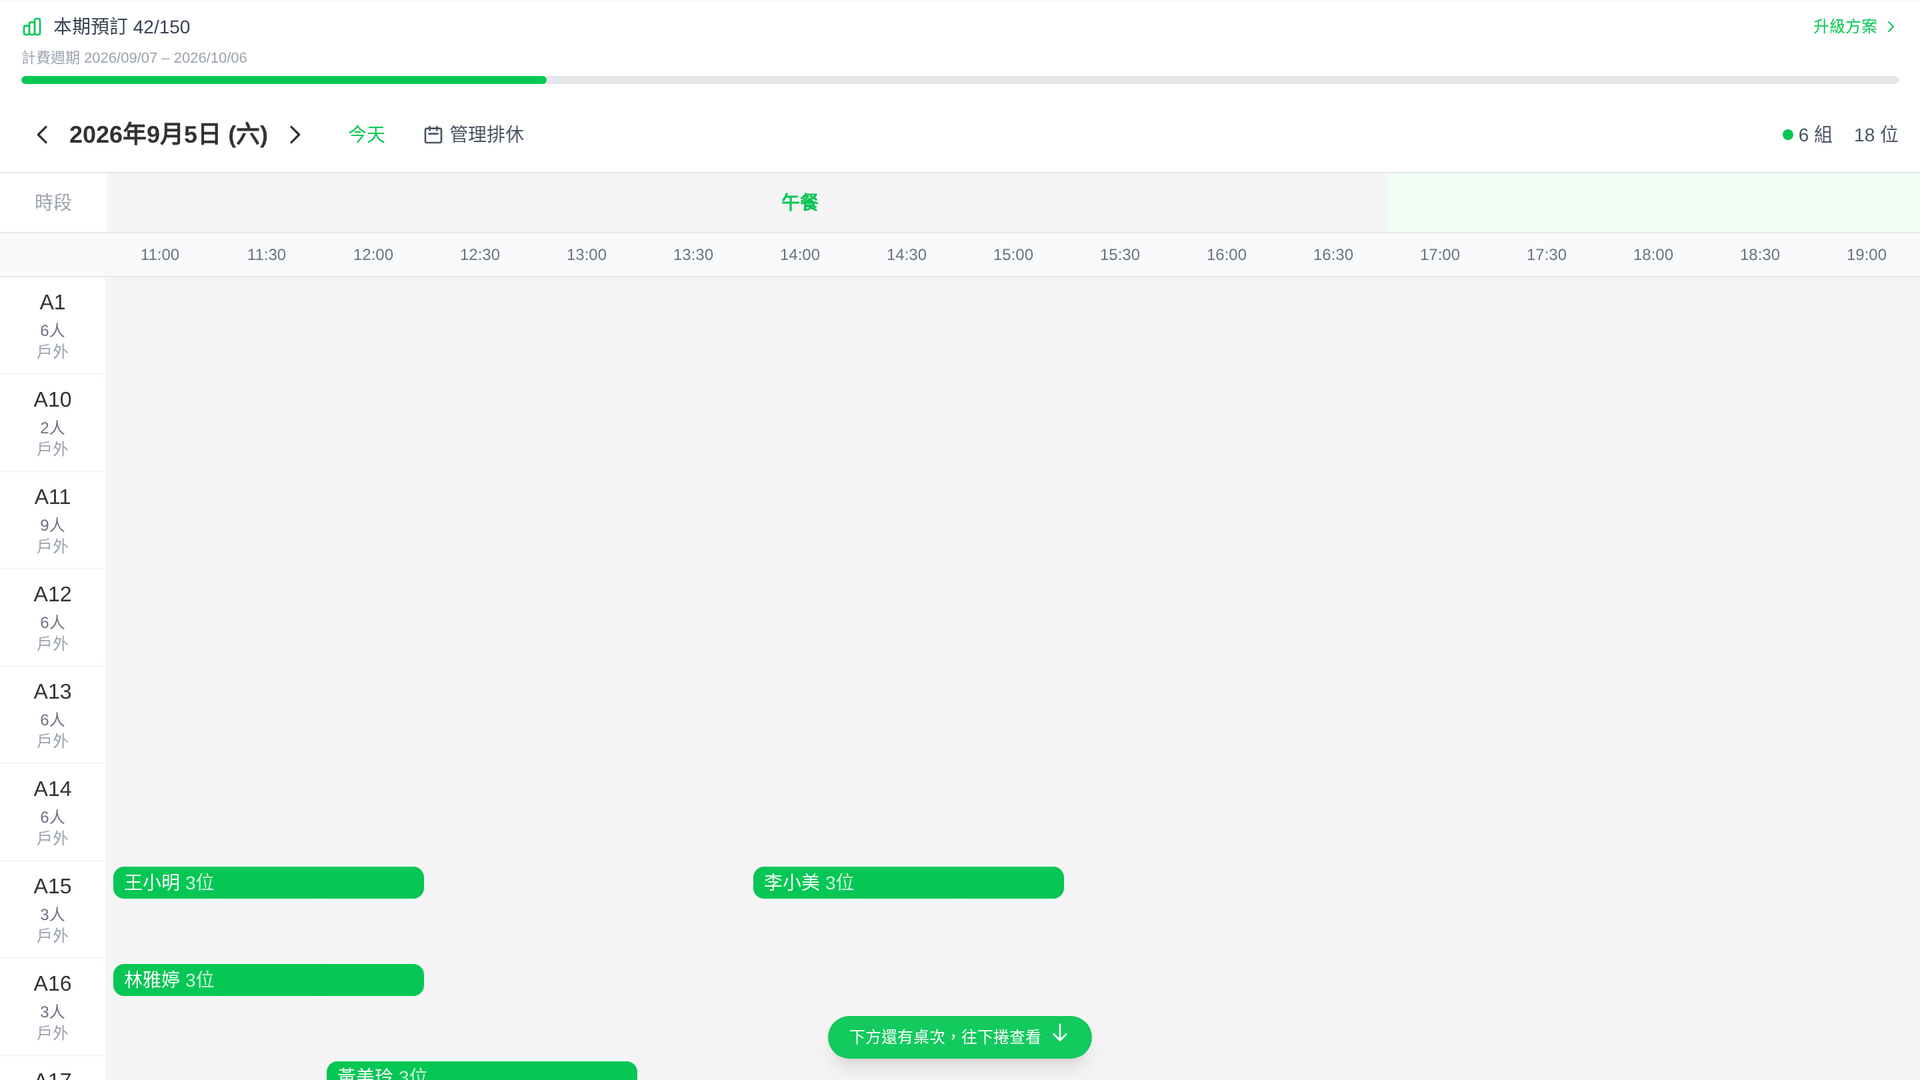Screen dimensions: 1920x1080
Task: Click the bar chart icon beside 本期預訂
Action: [x=32, y=27]
